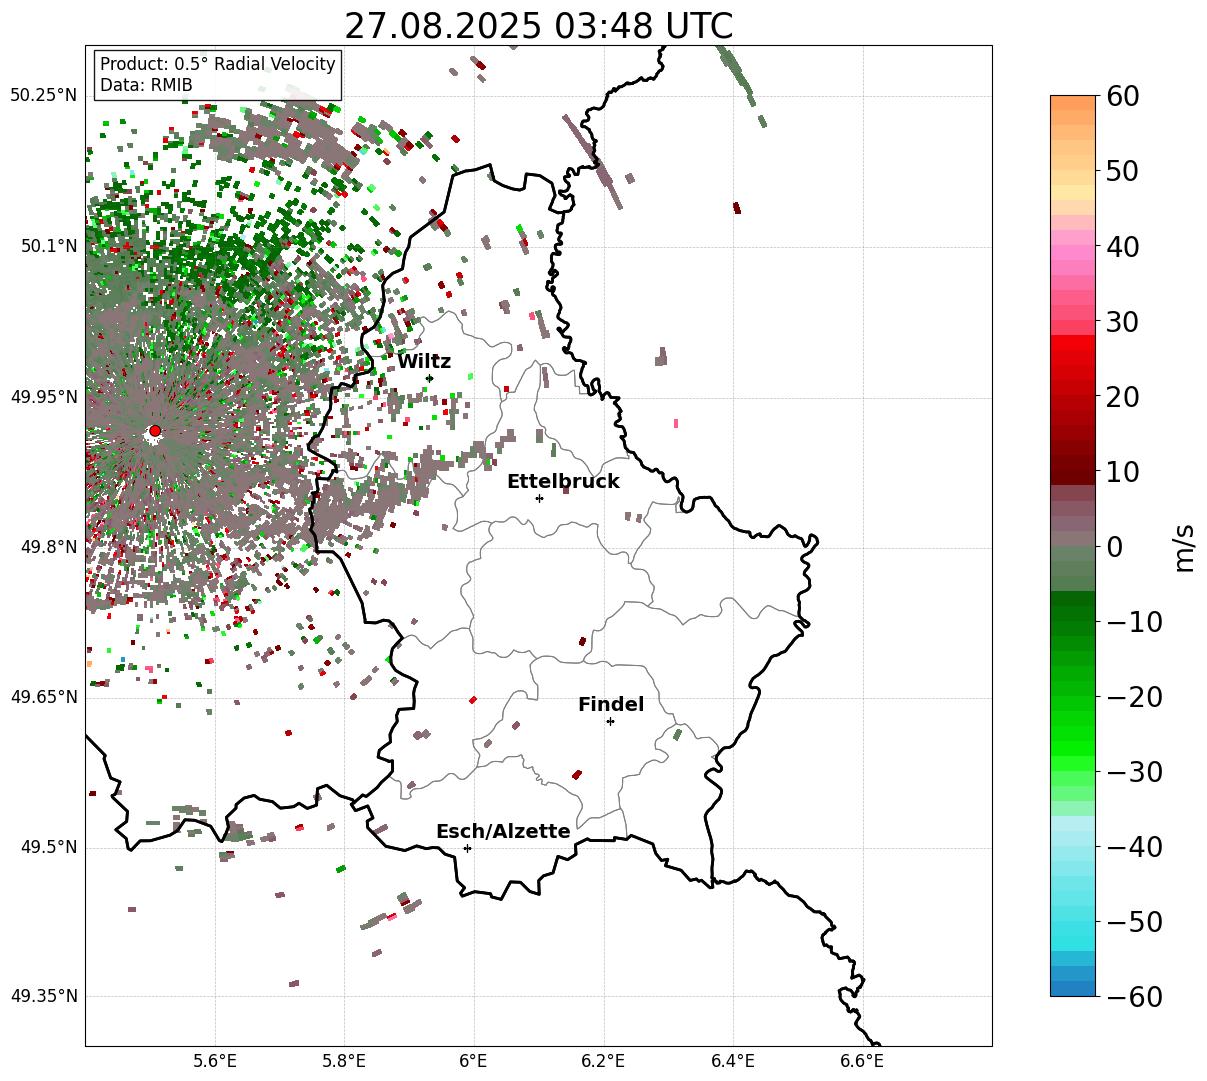
Task: Click the 5.6°E longitude label
Action: point(215,1062)
